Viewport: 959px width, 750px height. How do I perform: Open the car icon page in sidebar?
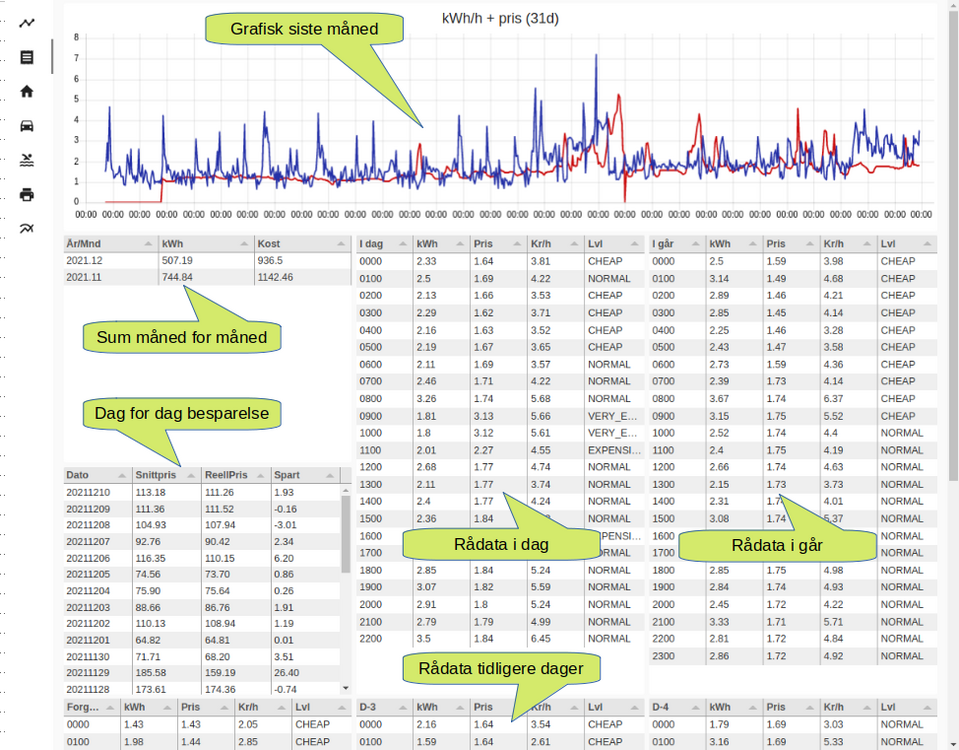[27, 126]
